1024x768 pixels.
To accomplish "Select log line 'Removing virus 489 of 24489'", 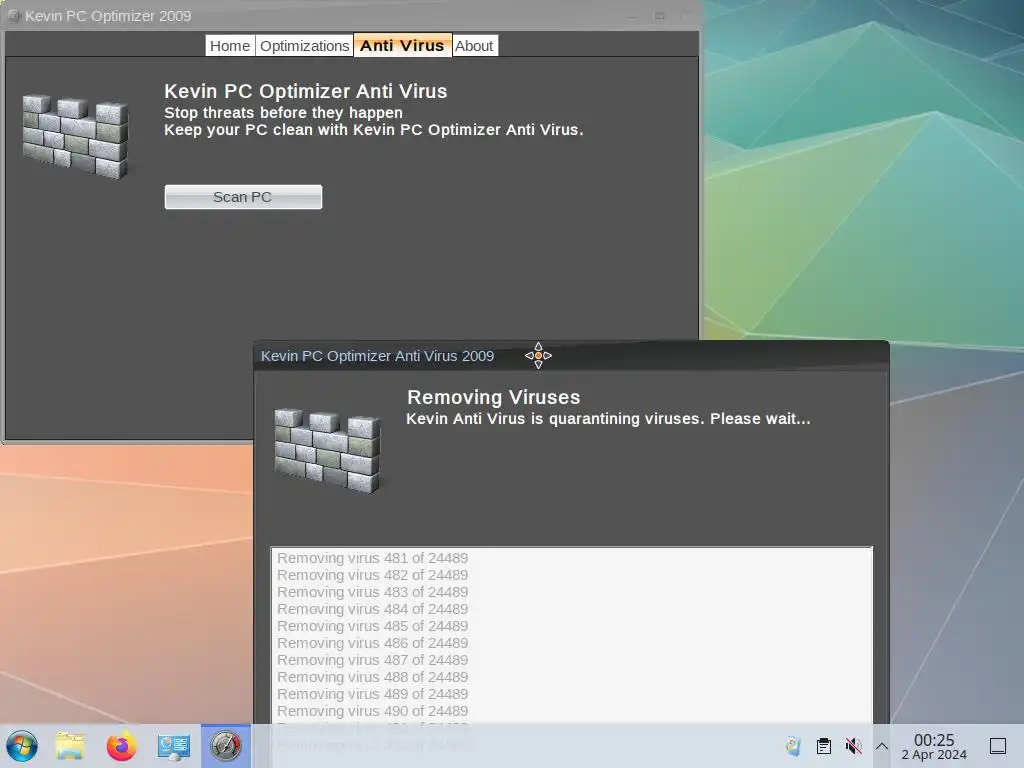I will [x=372, y=694].
